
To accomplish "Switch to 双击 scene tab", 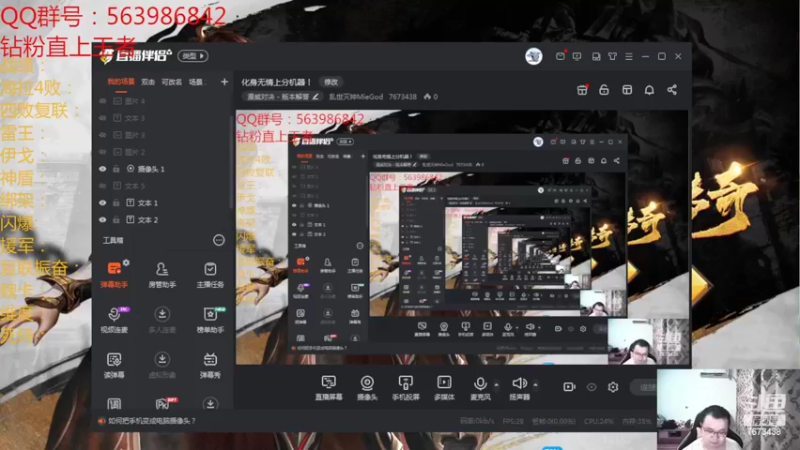I will [148, 82].
